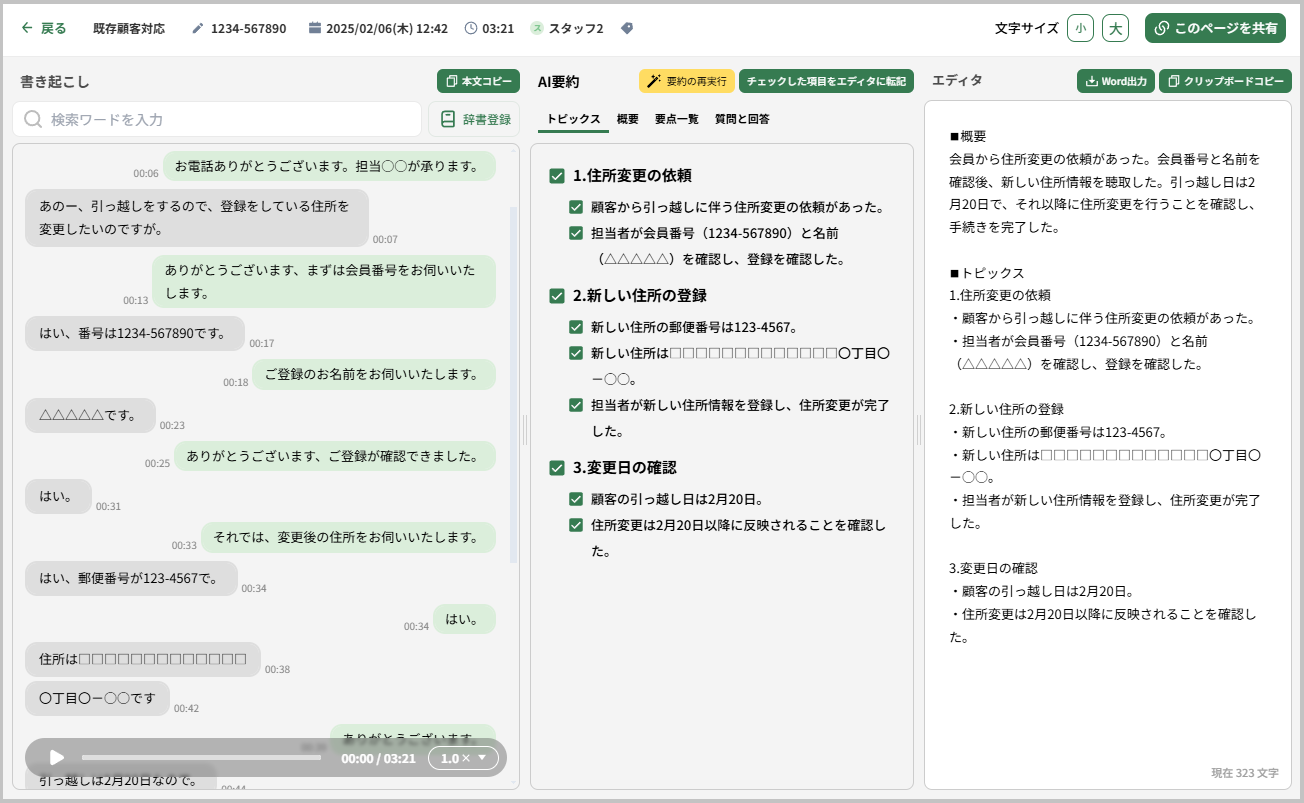This screenshot has height=803, width=1304.
Task: Switch to the 概要 tab
Action: tap(628, 119)
